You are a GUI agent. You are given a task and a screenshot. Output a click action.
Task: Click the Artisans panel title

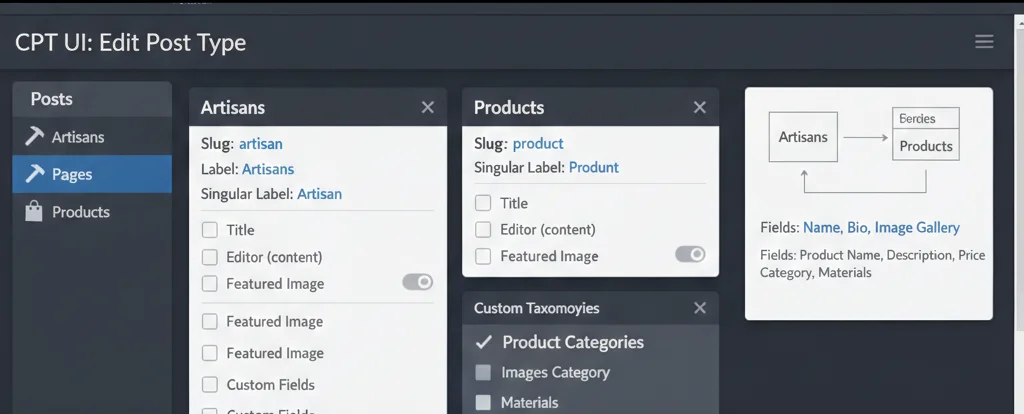coord(232,107)
